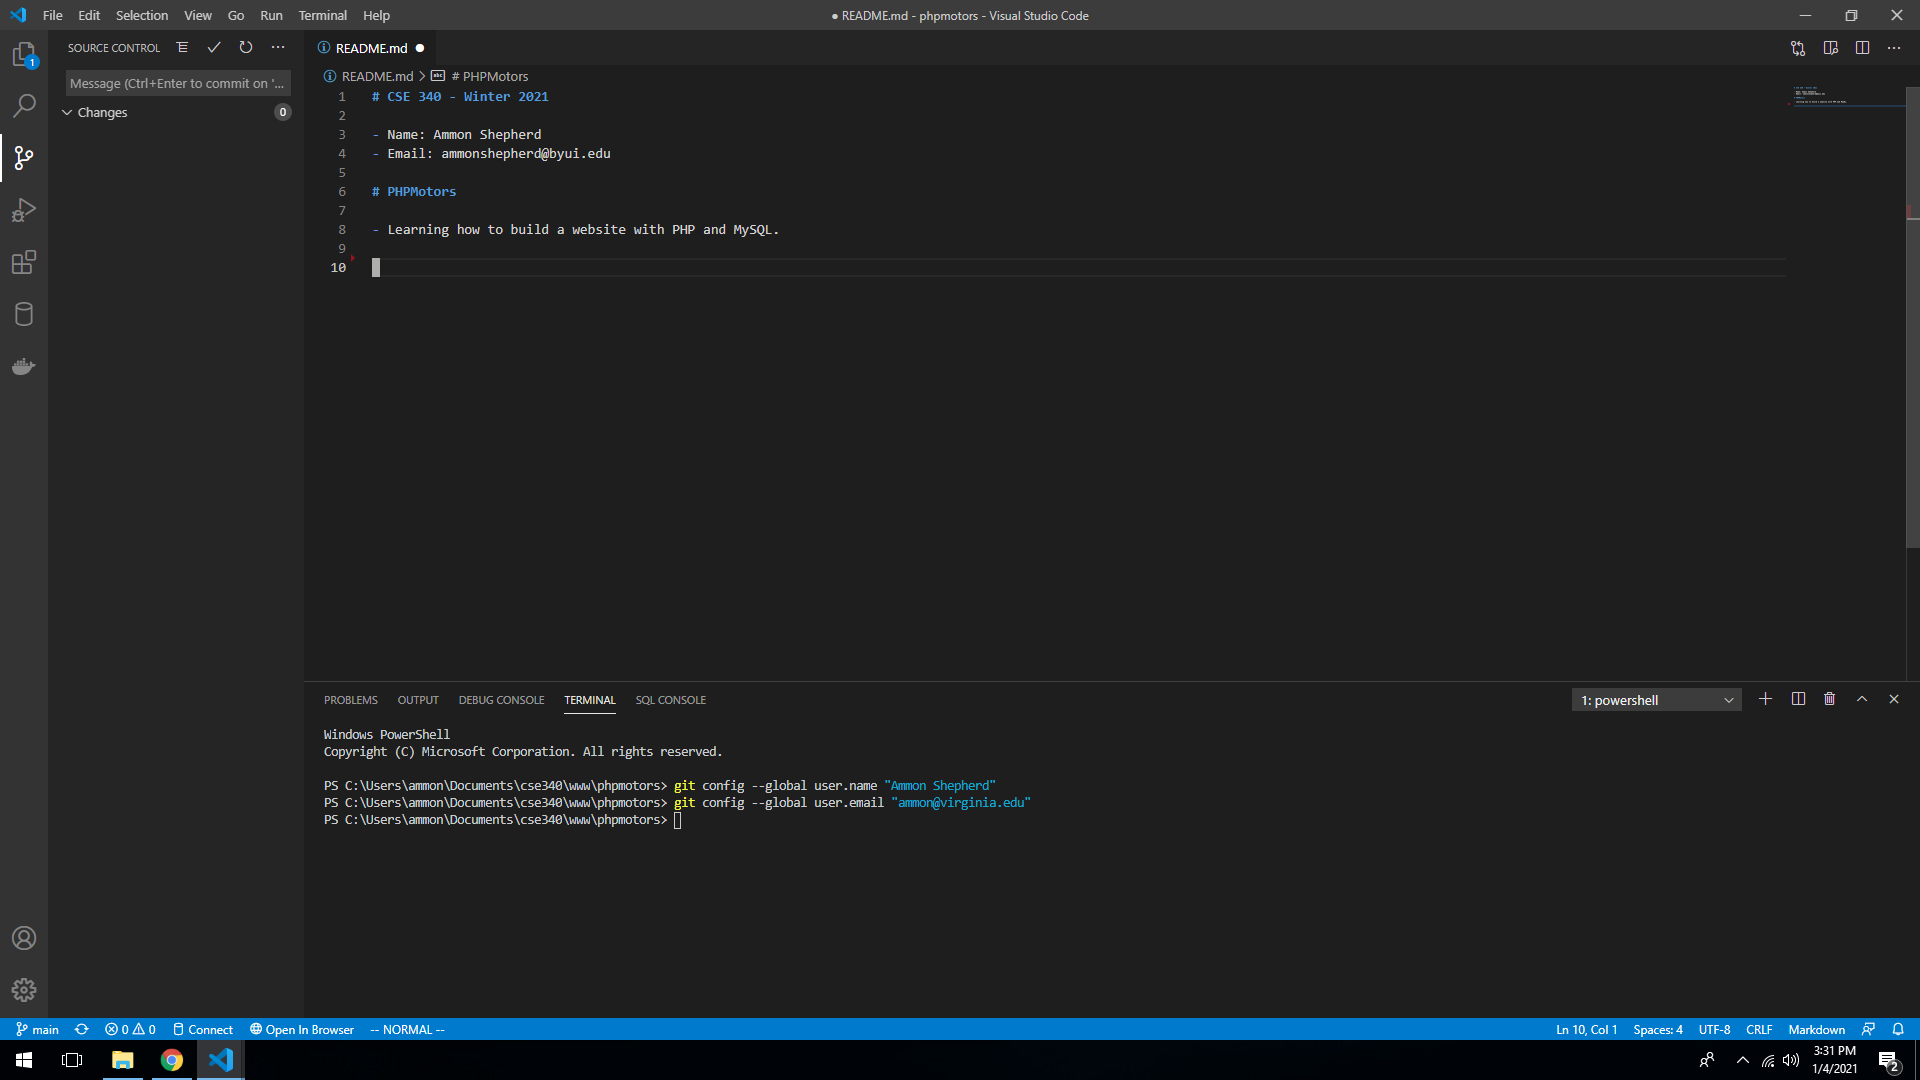Open the Help menu
This screenshot has width=1920, height=1080.
pos(376,15)
